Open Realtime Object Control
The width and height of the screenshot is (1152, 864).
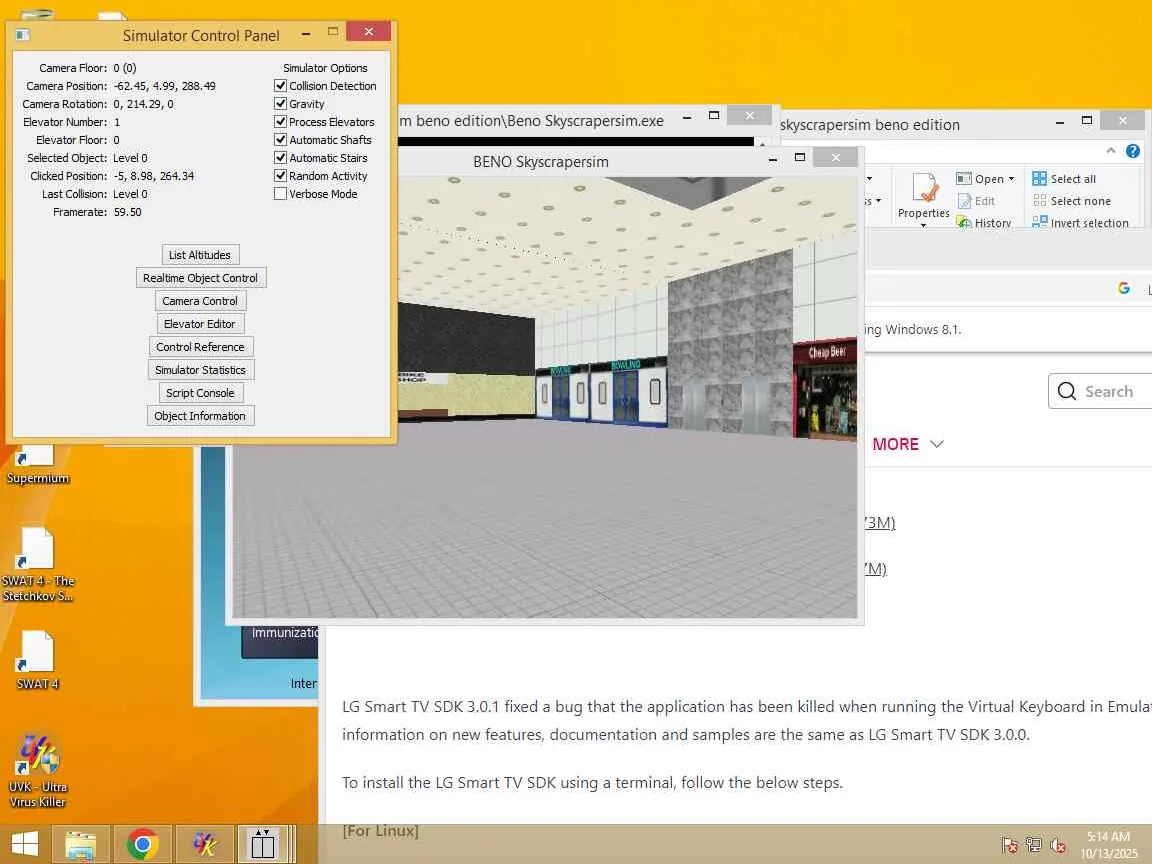coord(201,278)
